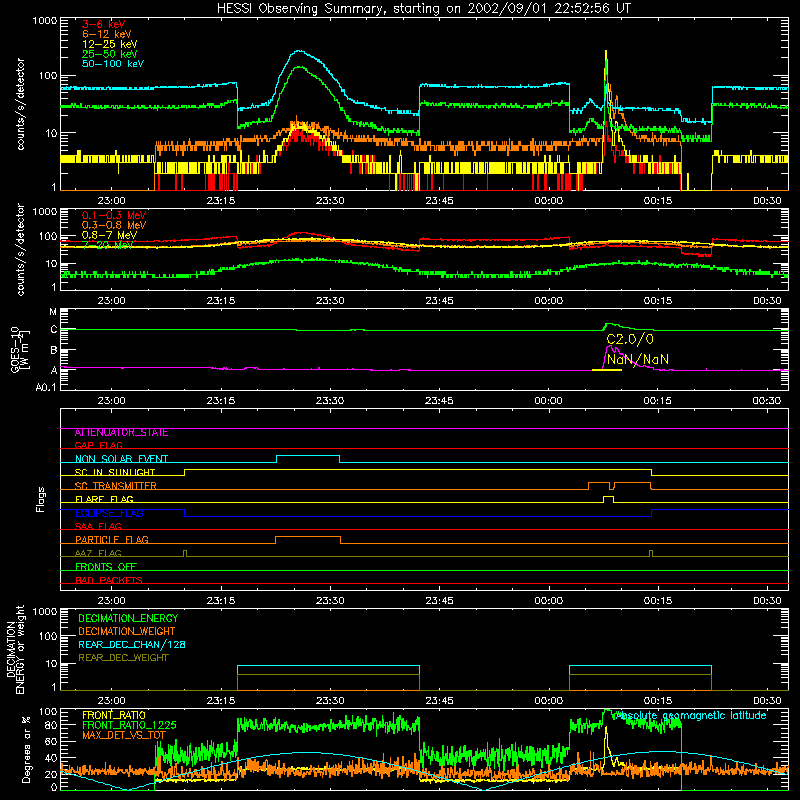Screen dimensions: 800x800
Task: Click the GAP_FLAG label
Action: pyautogui.click(x=98, y=445)
